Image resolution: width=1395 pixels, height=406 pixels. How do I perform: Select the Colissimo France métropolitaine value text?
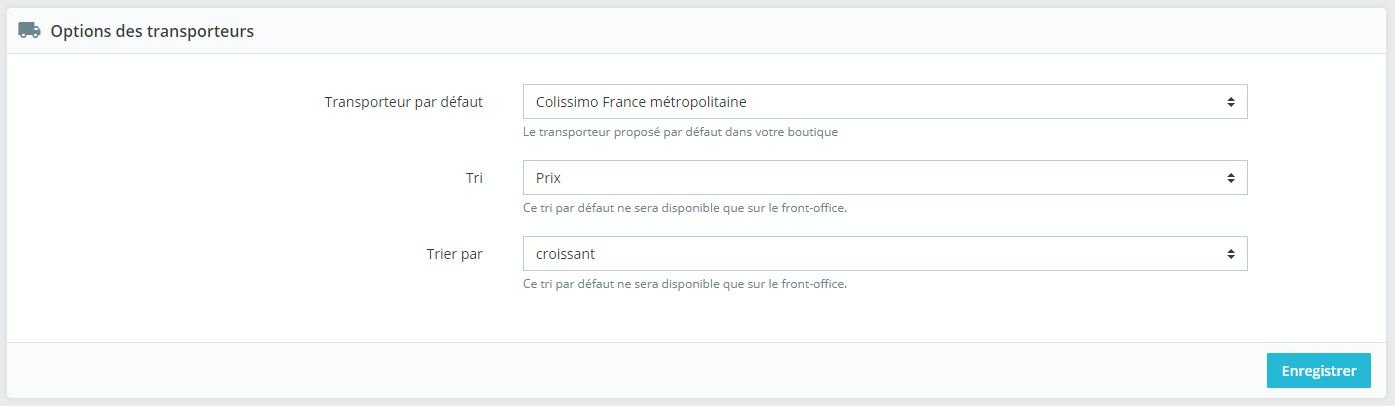(641, 102)
